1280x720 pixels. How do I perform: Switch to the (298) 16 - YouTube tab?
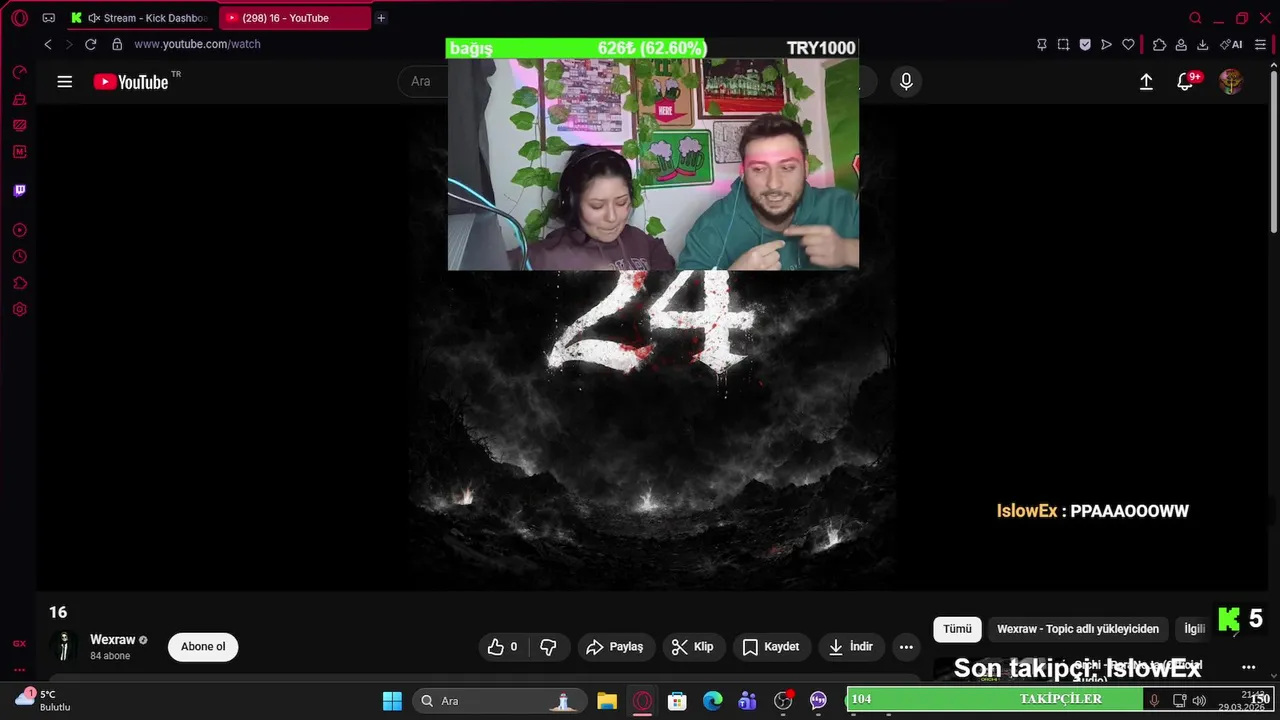[x=294, y=18]
